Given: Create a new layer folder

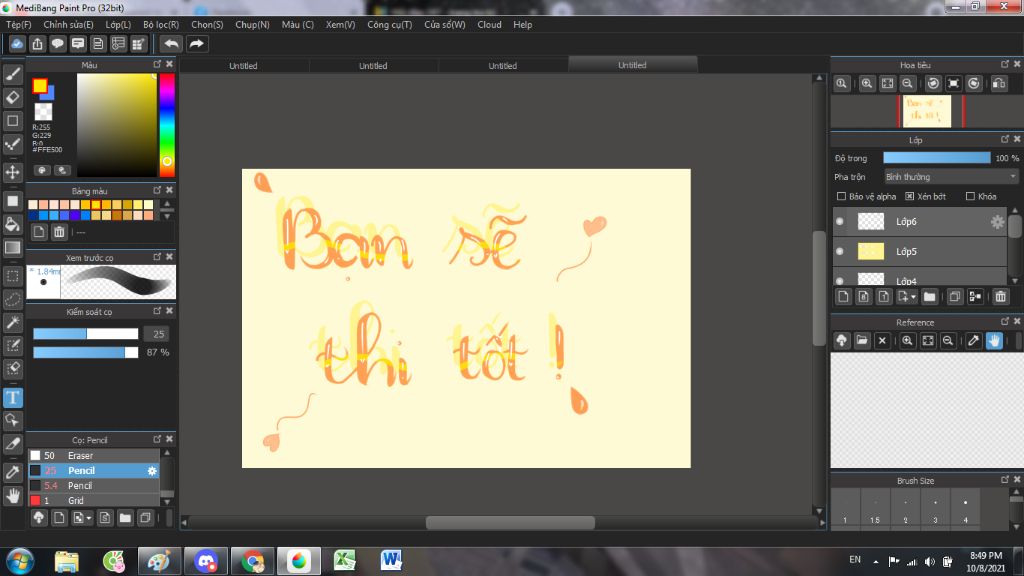Looking at the screenshot, I should click(929, 296).
